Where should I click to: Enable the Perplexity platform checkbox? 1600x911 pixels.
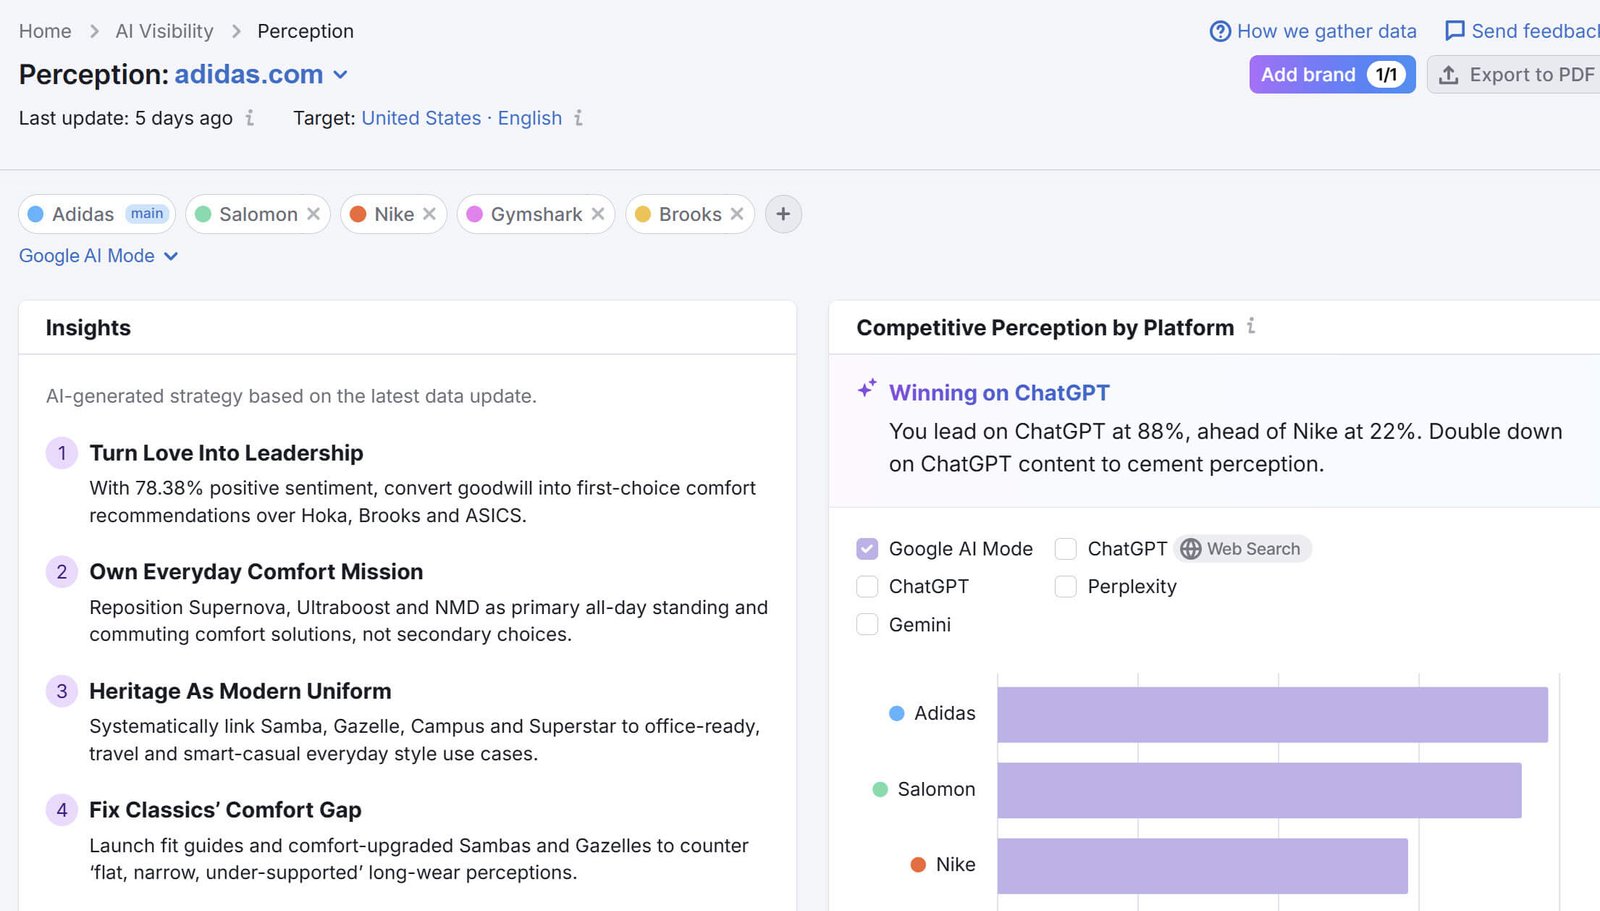pos(1066,587)
